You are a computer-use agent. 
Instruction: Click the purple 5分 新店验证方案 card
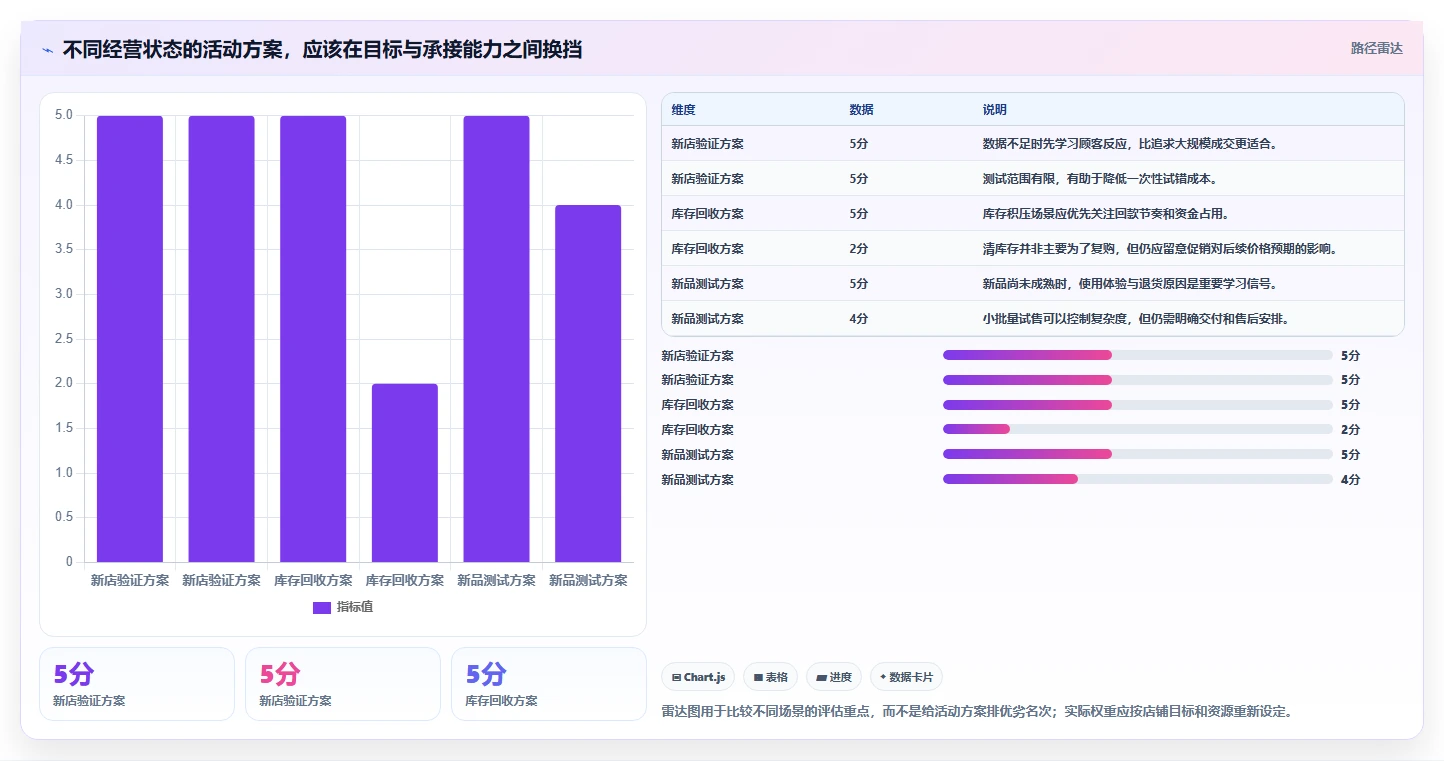pos(137,684)
